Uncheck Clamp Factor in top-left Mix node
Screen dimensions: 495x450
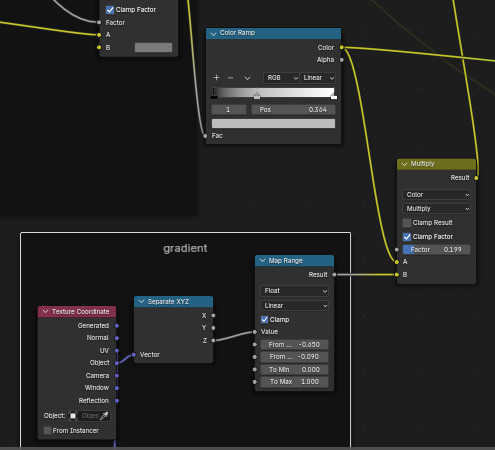click(110, 10)
